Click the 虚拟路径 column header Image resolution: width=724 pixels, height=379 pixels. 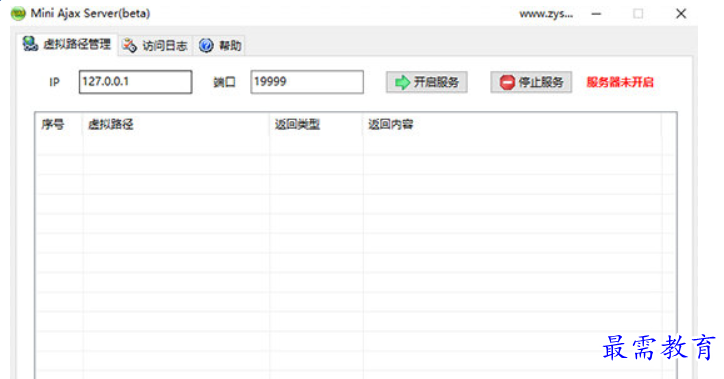[176, 124]
